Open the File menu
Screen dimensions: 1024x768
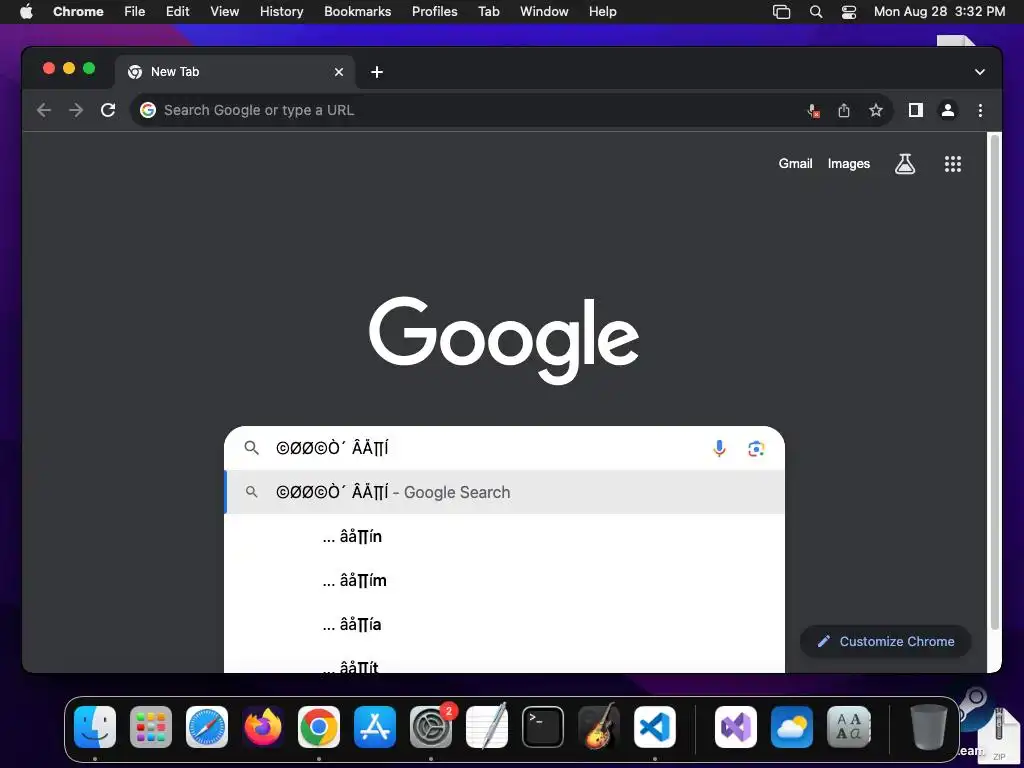coord(135,12)
